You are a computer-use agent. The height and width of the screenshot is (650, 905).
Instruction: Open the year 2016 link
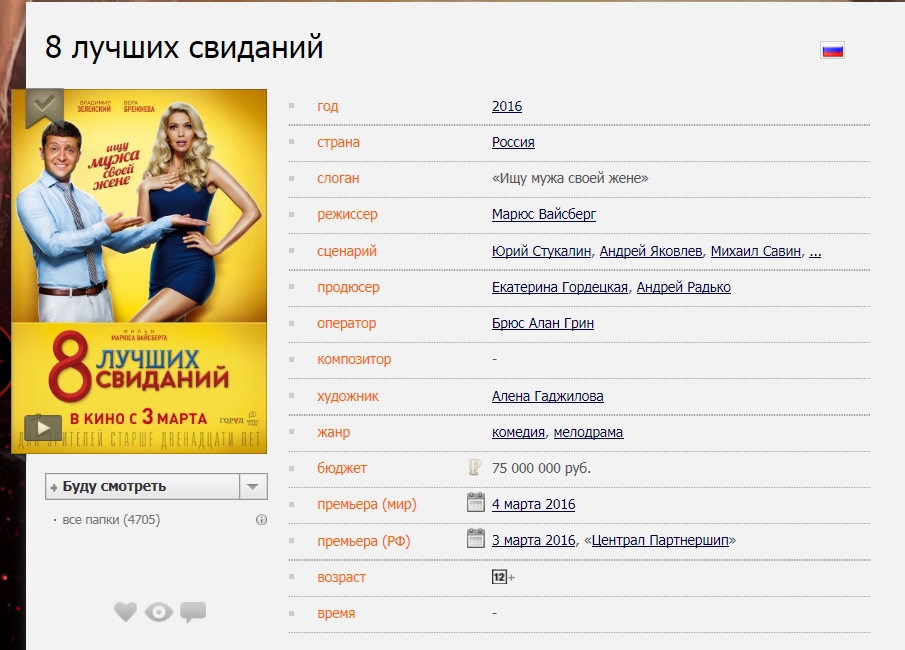tap(506, 106)
